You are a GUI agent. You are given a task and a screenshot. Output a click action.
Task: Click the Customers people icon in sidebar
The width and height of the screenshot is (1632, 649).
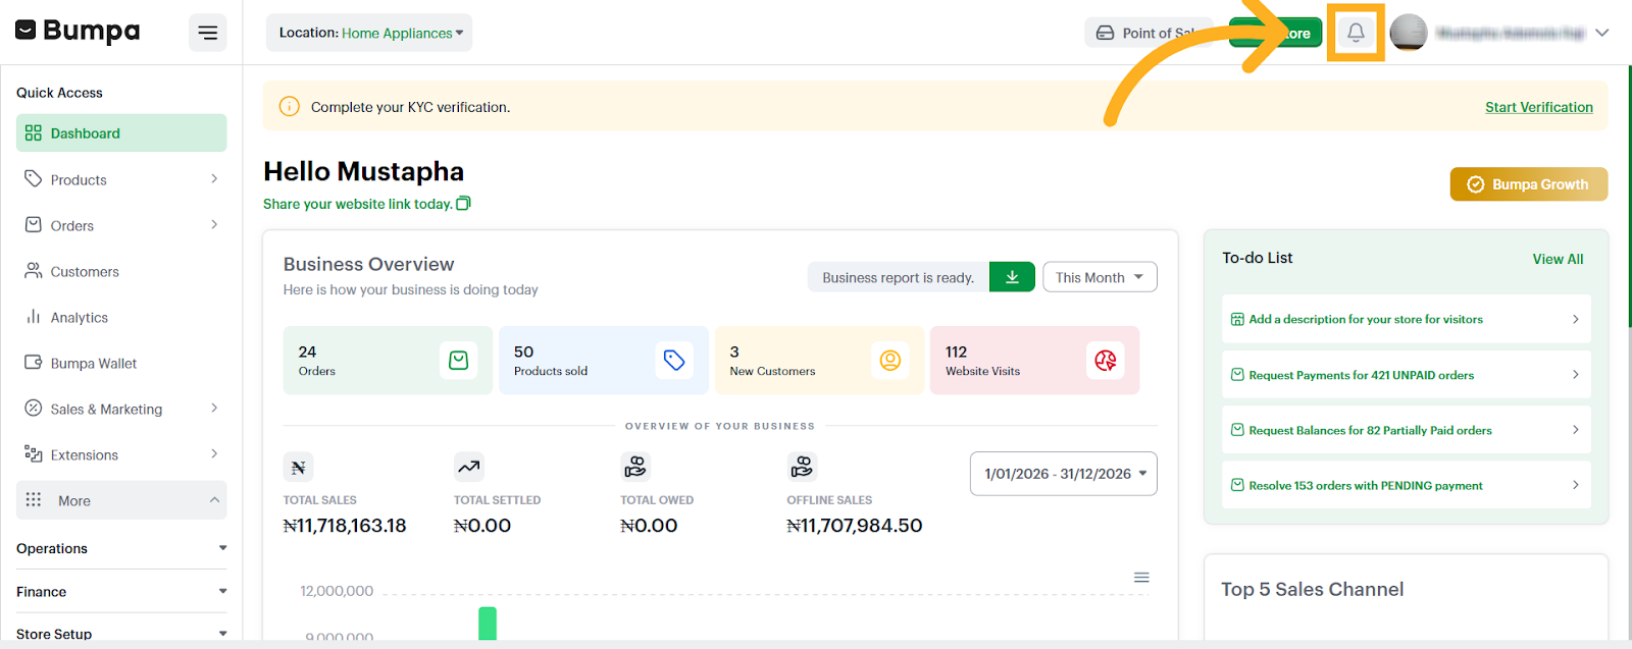click(x=33, y=271)
